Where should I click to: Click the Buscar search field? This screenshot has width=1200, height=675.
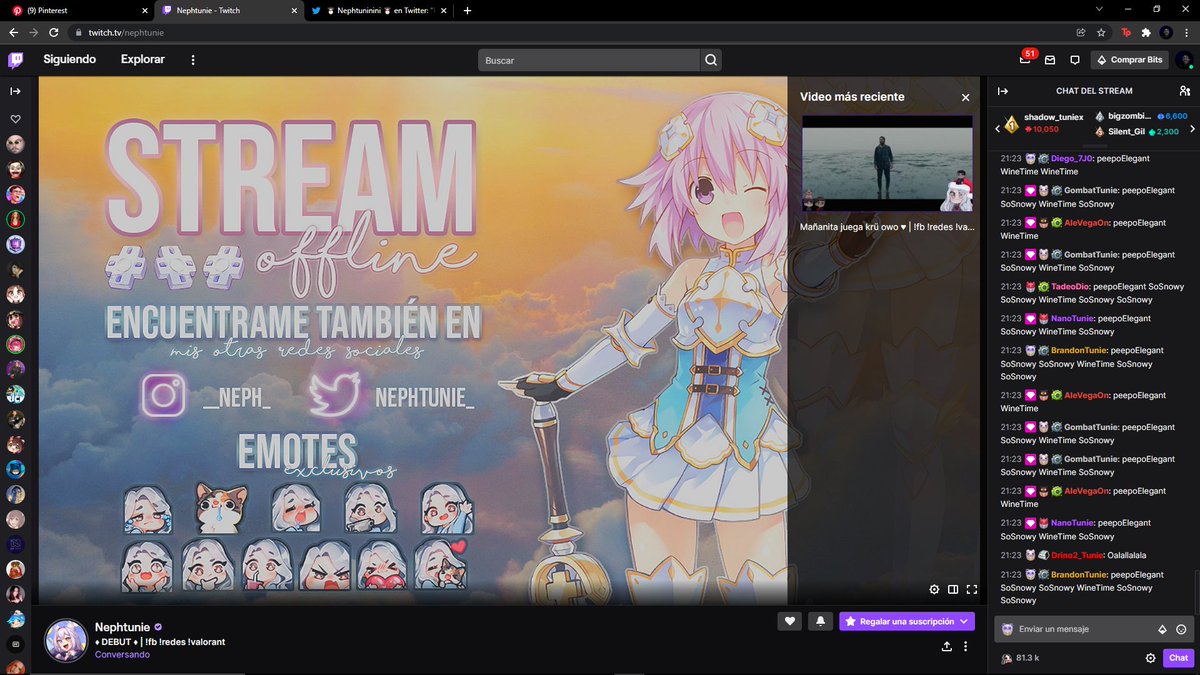pyautogui.click(x=589, y=60)
